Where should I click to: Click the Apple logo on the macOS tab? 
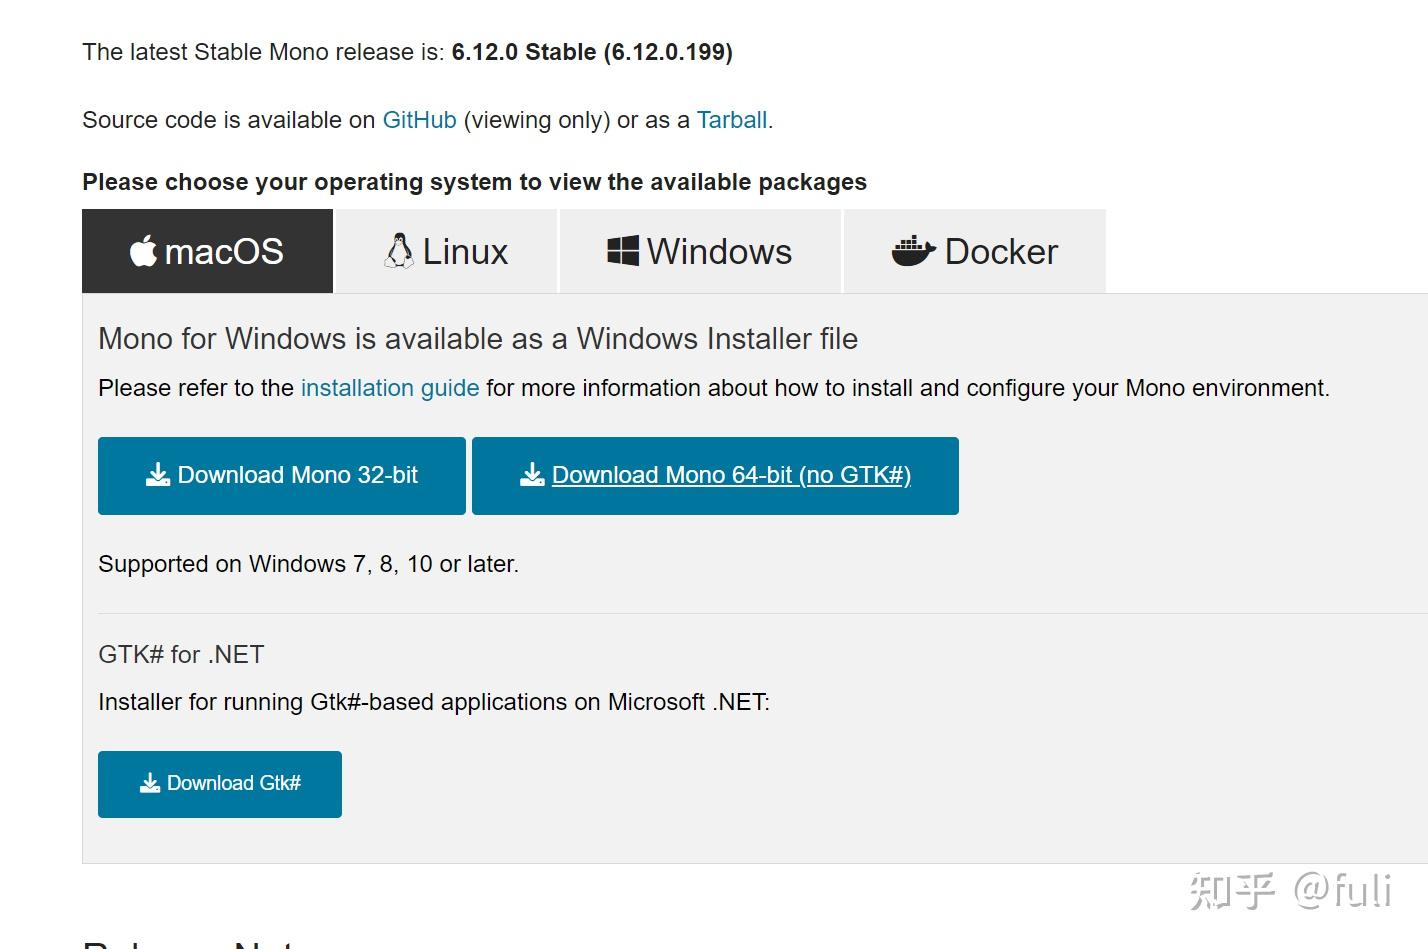click(x=143, y=251)
